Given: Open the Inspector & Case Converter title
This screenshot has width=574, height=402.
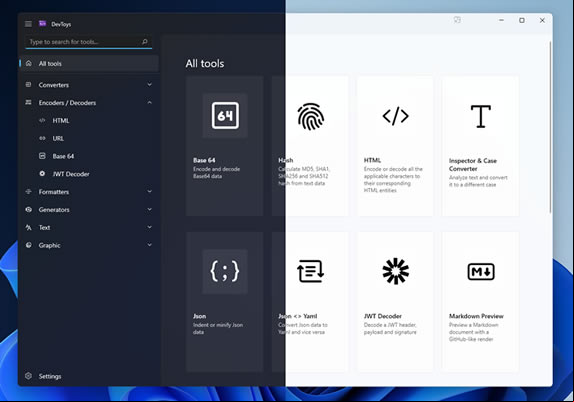Looking at the screenshot, I should click(473, 165).
